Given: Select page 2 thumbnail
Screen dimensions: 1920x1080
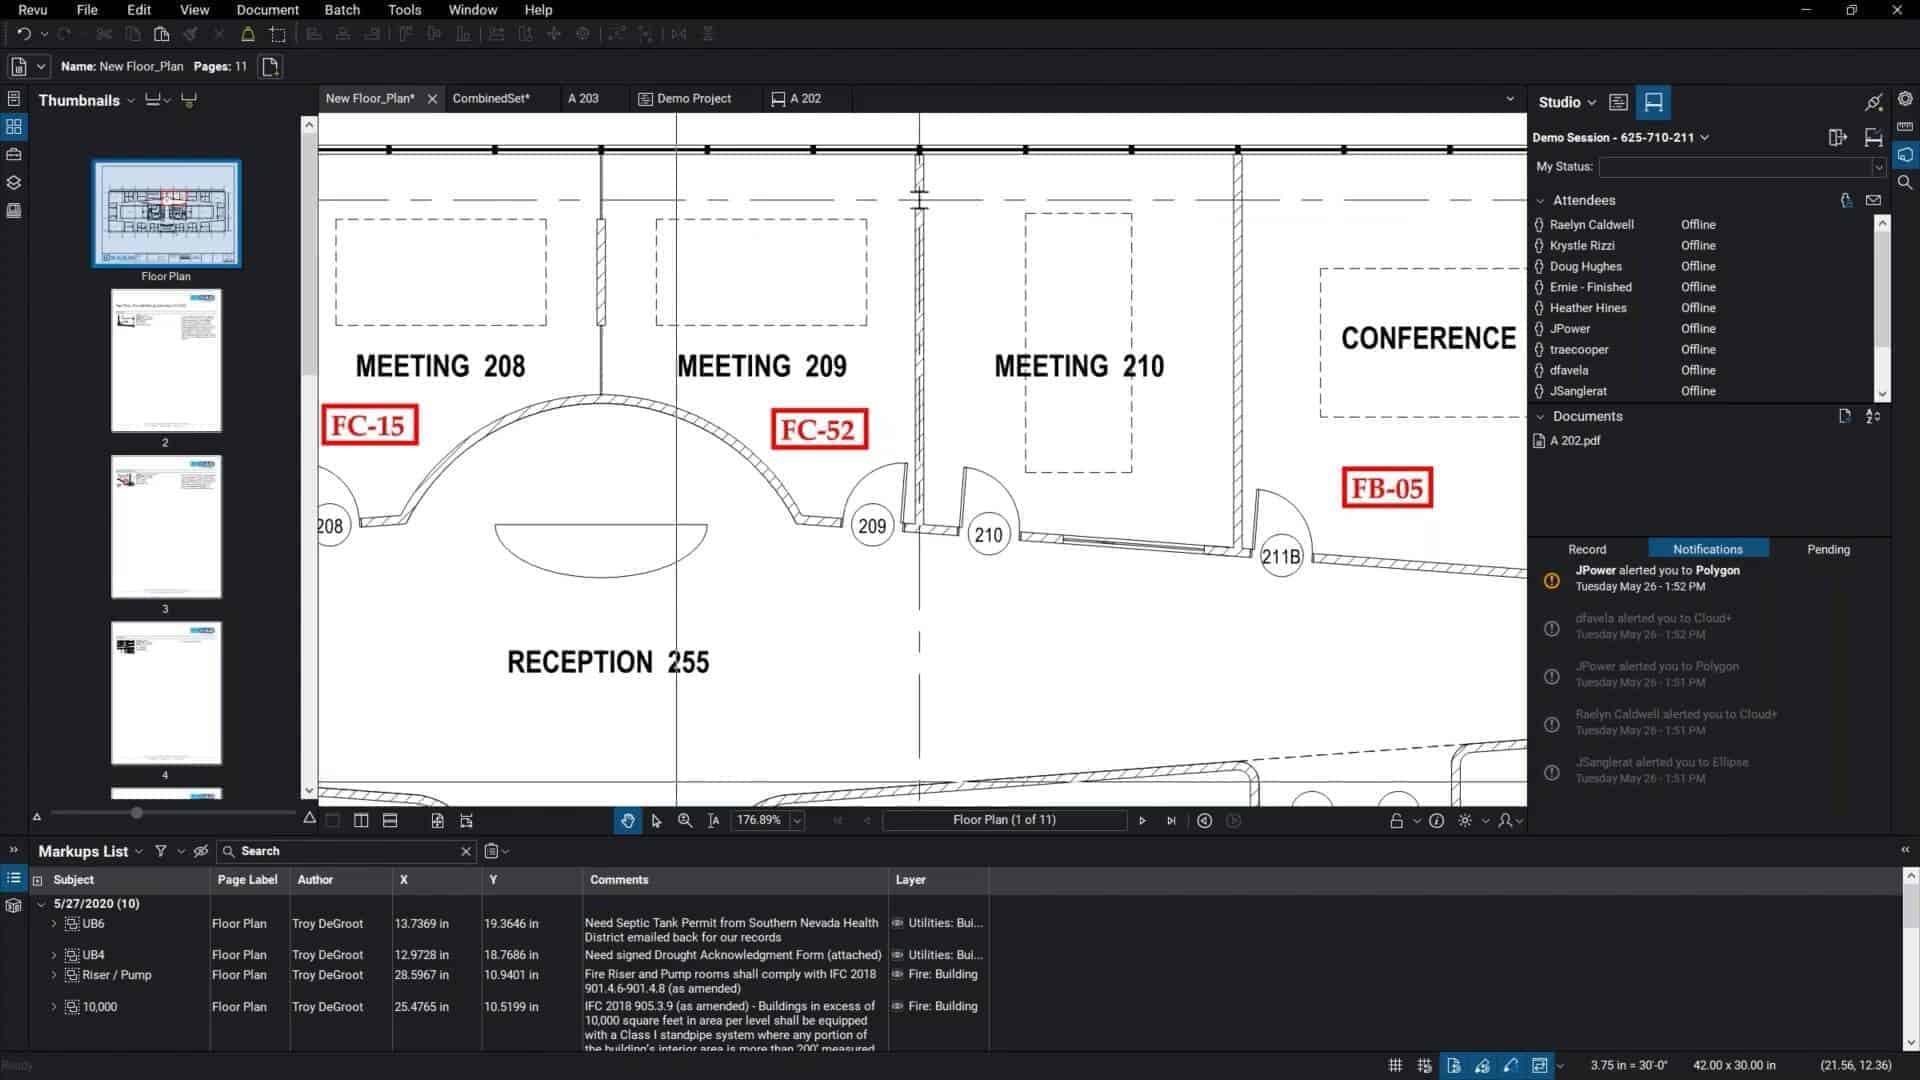Looking at the screenshot, I should click(166, 361).
